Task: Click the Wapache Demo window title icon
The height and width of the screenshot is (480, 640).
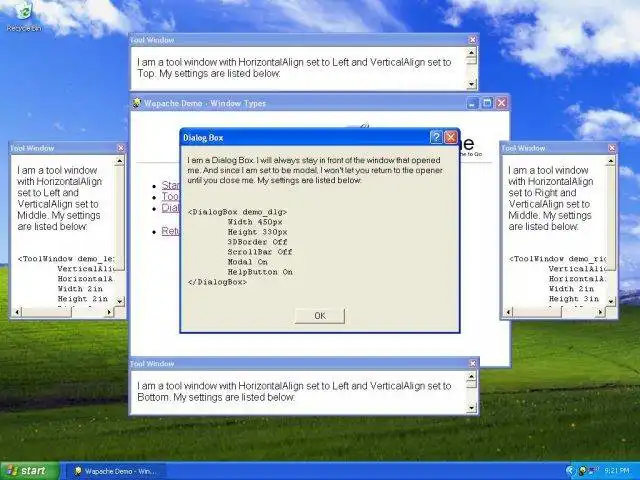Action: (137, 103)
